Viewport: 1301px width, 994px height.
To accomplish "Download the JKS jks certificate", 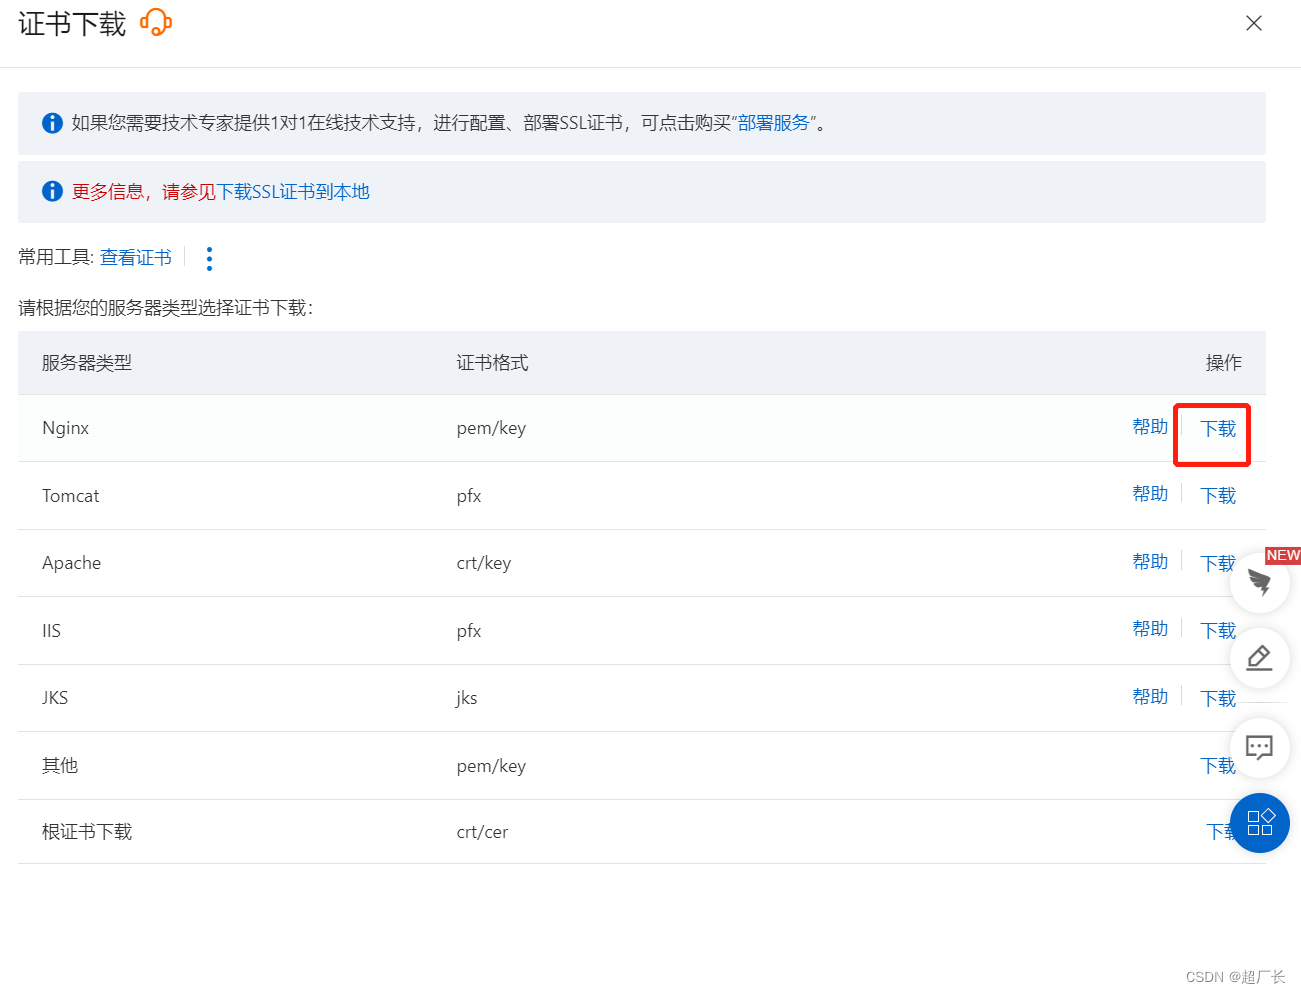I will coord(1218,699).
